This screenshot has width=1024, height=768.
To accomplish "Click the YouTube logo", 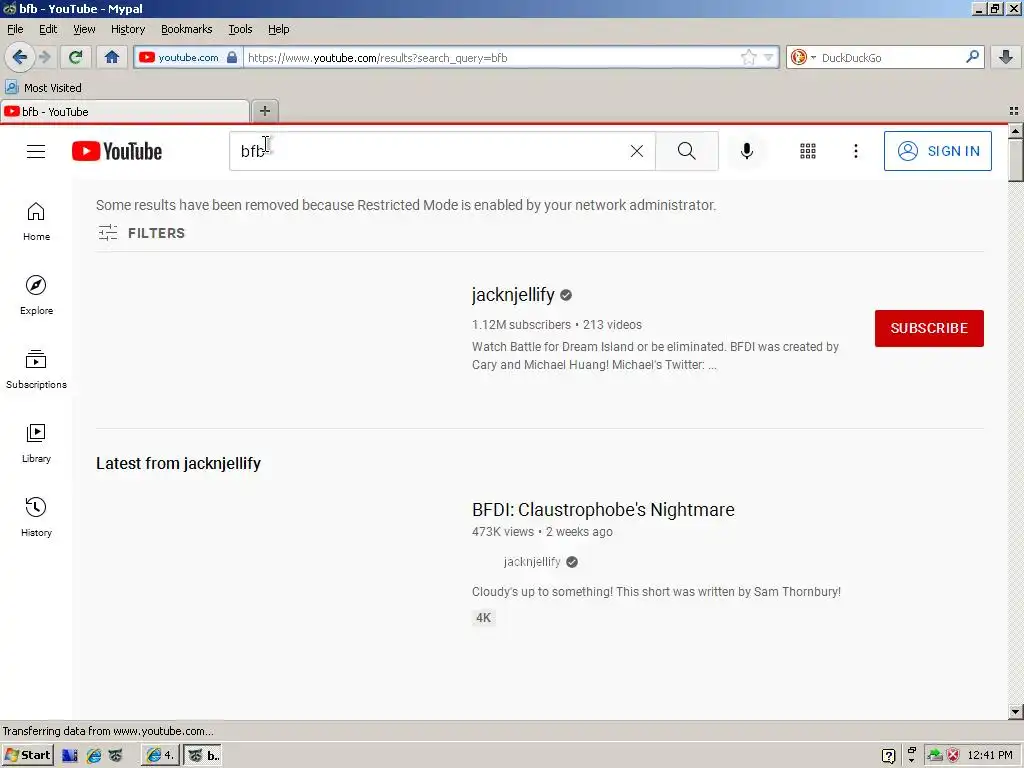I will (x=117, y=152).
